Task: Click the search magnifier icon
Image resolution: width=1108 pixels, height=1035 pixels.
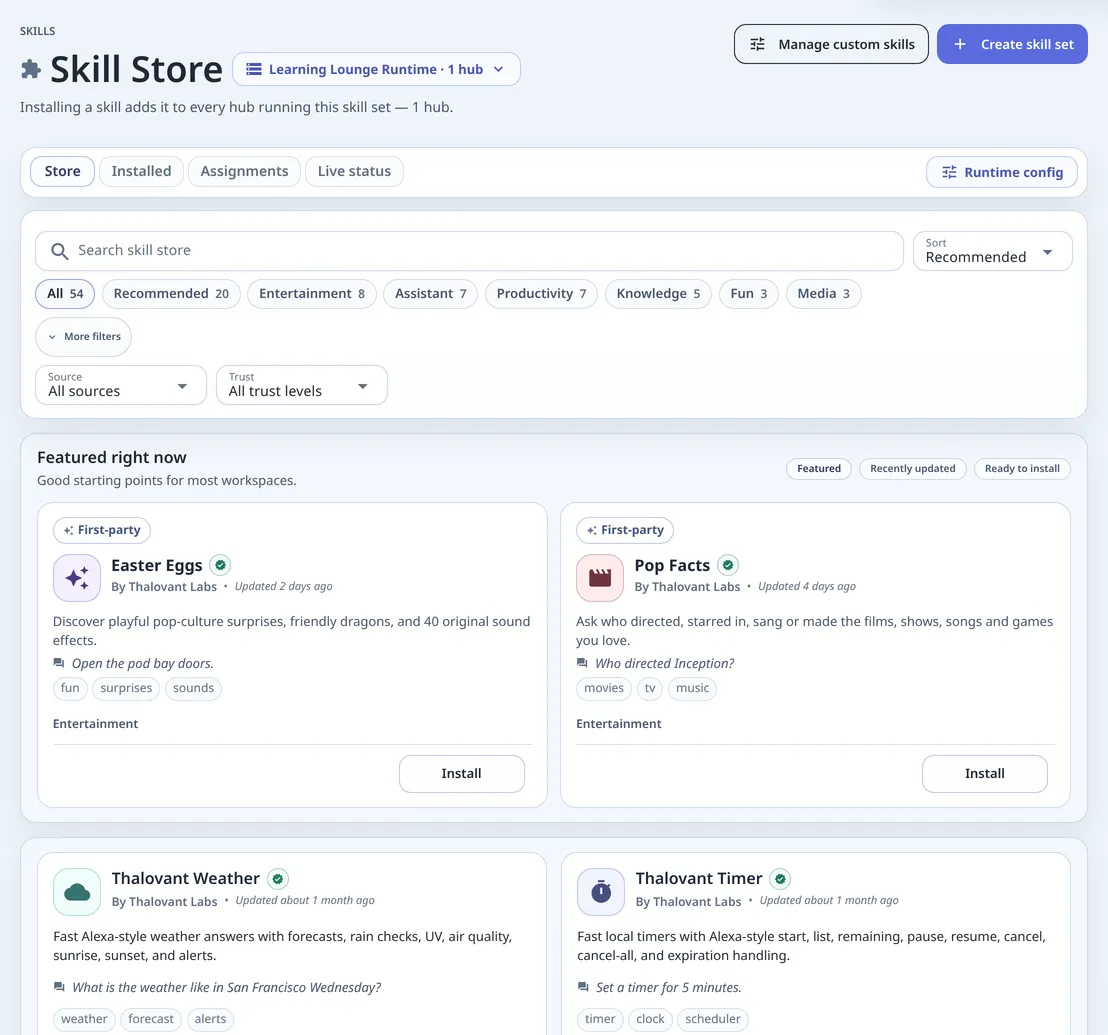Action: (60, 251)
